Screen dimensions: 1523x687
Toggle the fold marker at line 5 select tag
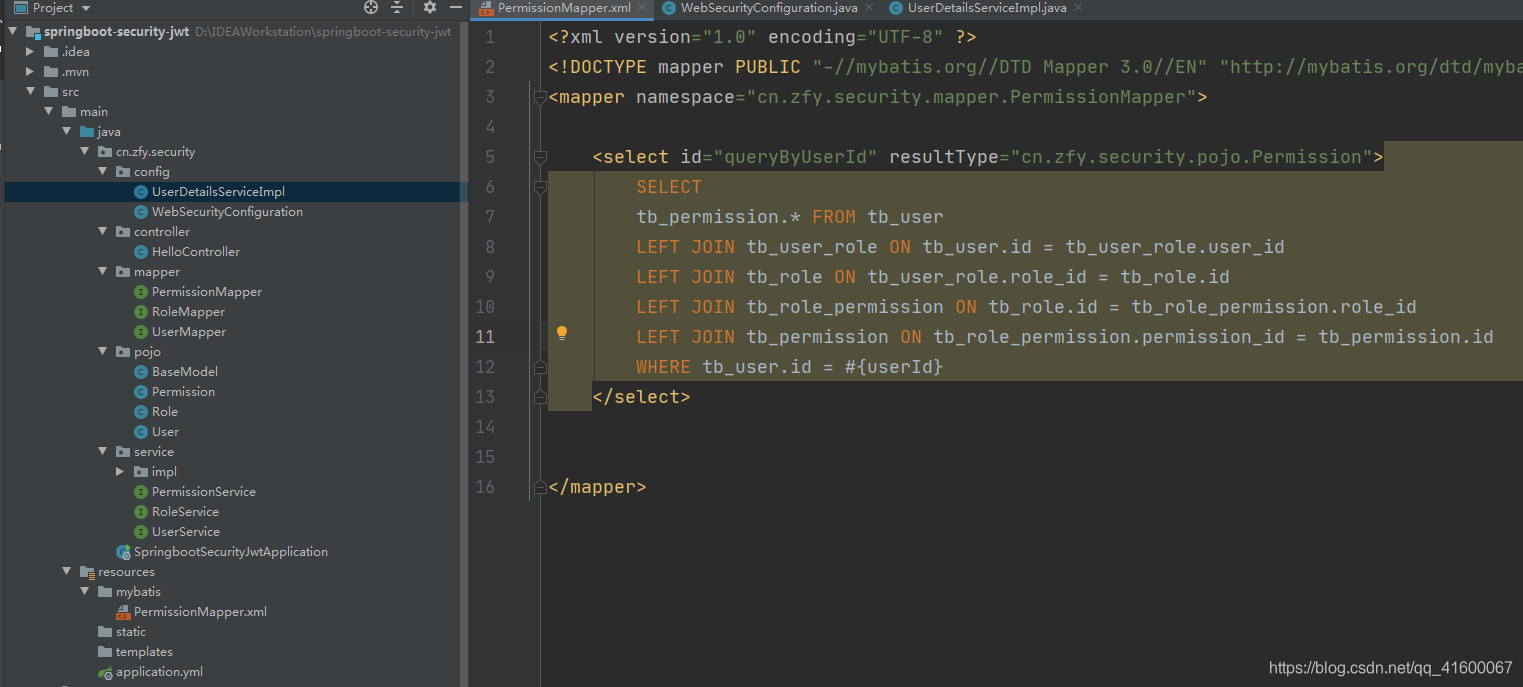(x=540, y=157)
